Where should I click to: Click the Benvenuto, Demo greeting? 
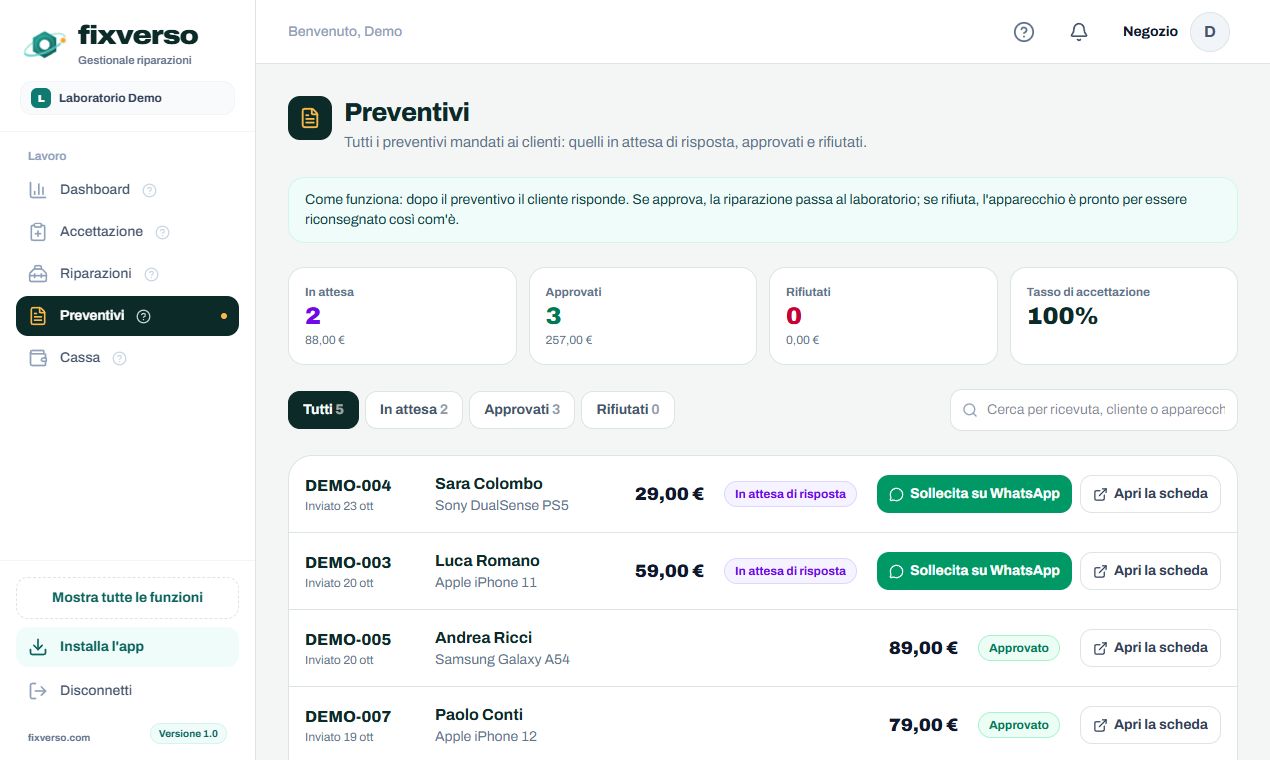coord(345,32)
